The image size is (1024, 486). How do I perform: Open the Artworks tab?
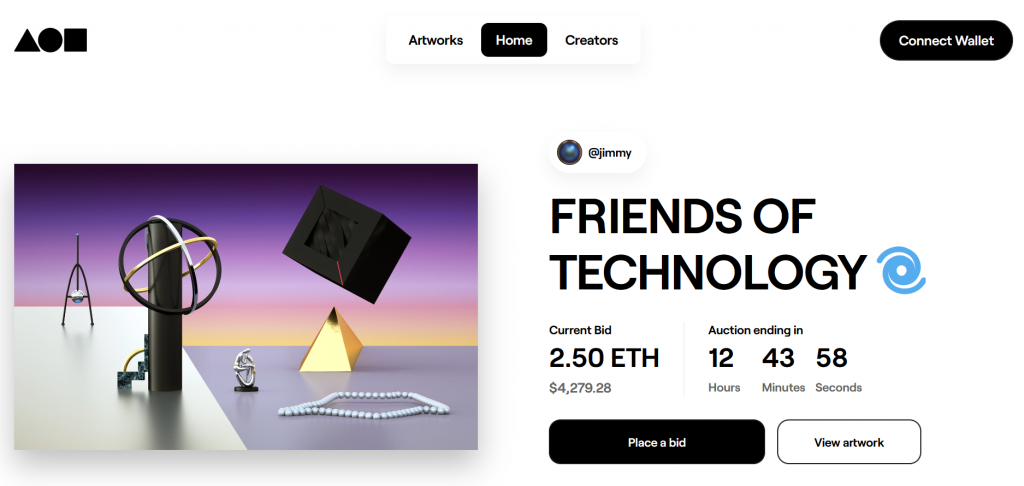pos(435,40)
